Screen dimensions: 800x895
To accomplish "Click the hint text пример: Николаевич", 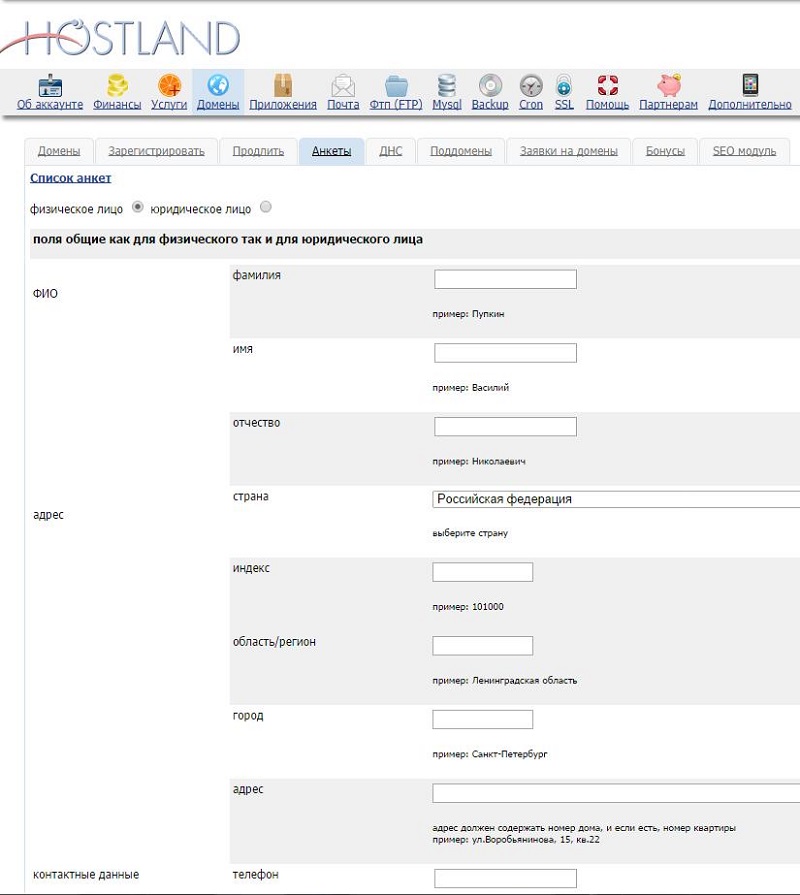I will pyautogui.click(x=479, y=461).
